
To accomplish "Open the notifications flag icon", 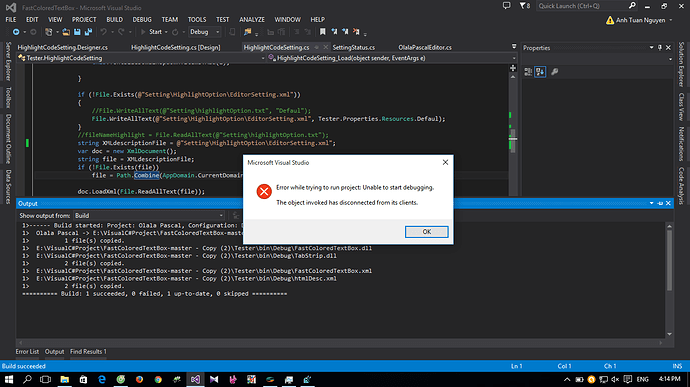I will point(524,6).
